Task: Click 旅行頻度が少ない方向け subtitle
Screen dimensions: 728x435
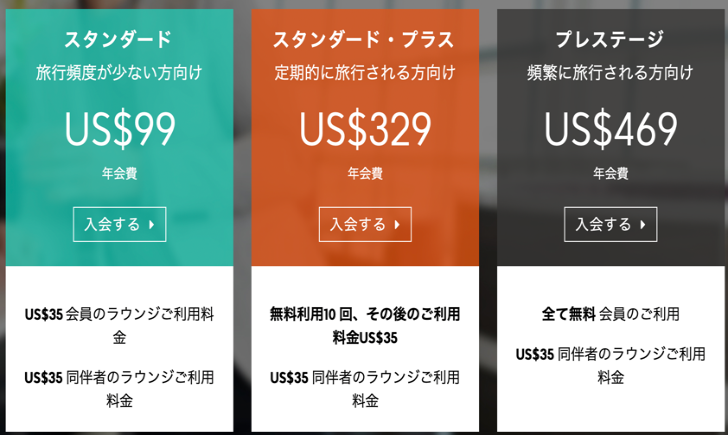Action: 119,73
